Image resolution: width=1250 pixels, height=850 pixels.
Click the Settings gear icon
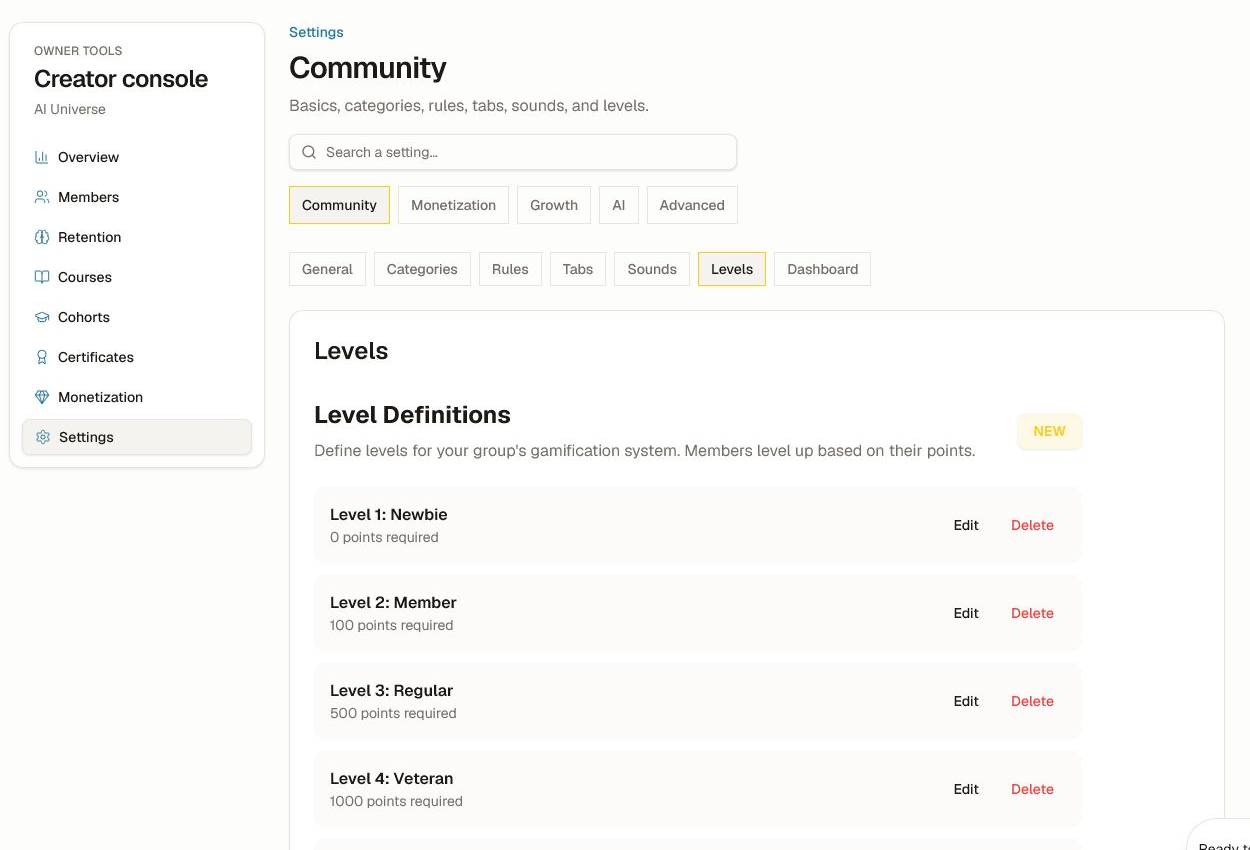pos(43,437)
